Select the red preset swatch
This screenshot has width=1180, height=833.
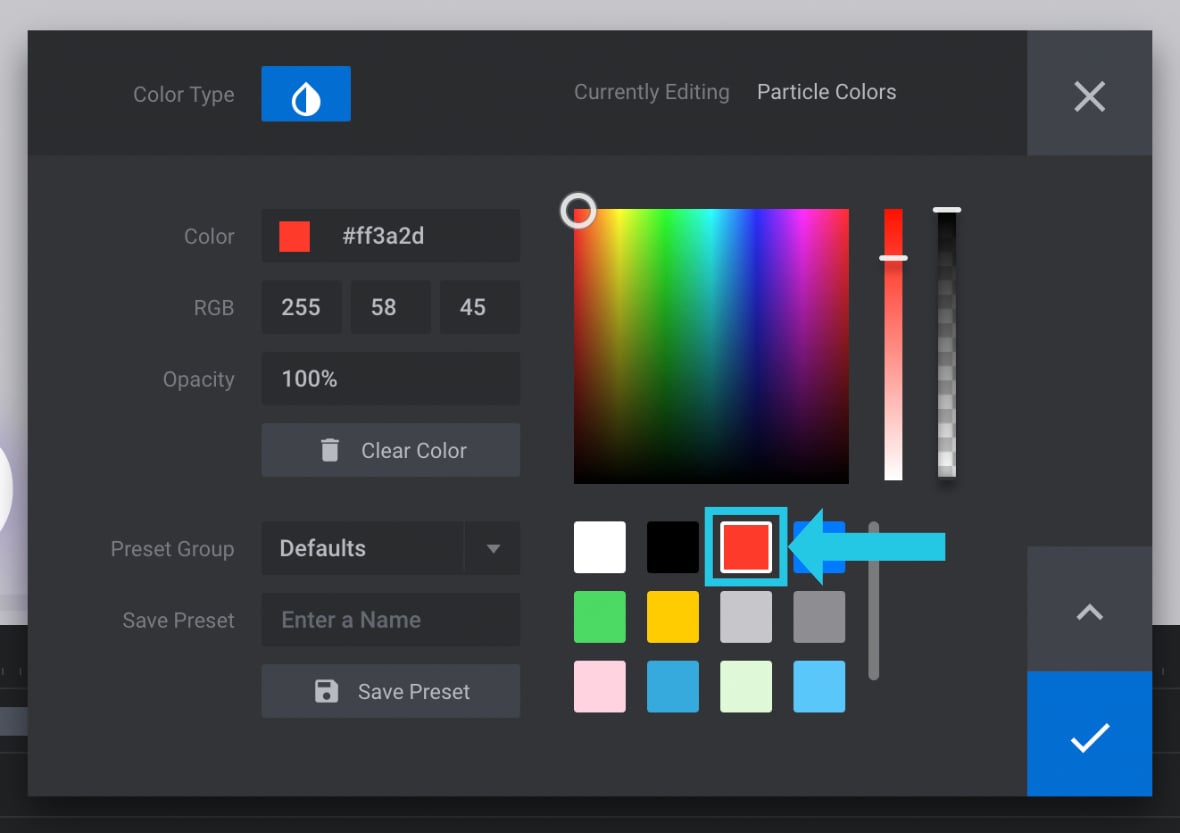pos(746,547)
